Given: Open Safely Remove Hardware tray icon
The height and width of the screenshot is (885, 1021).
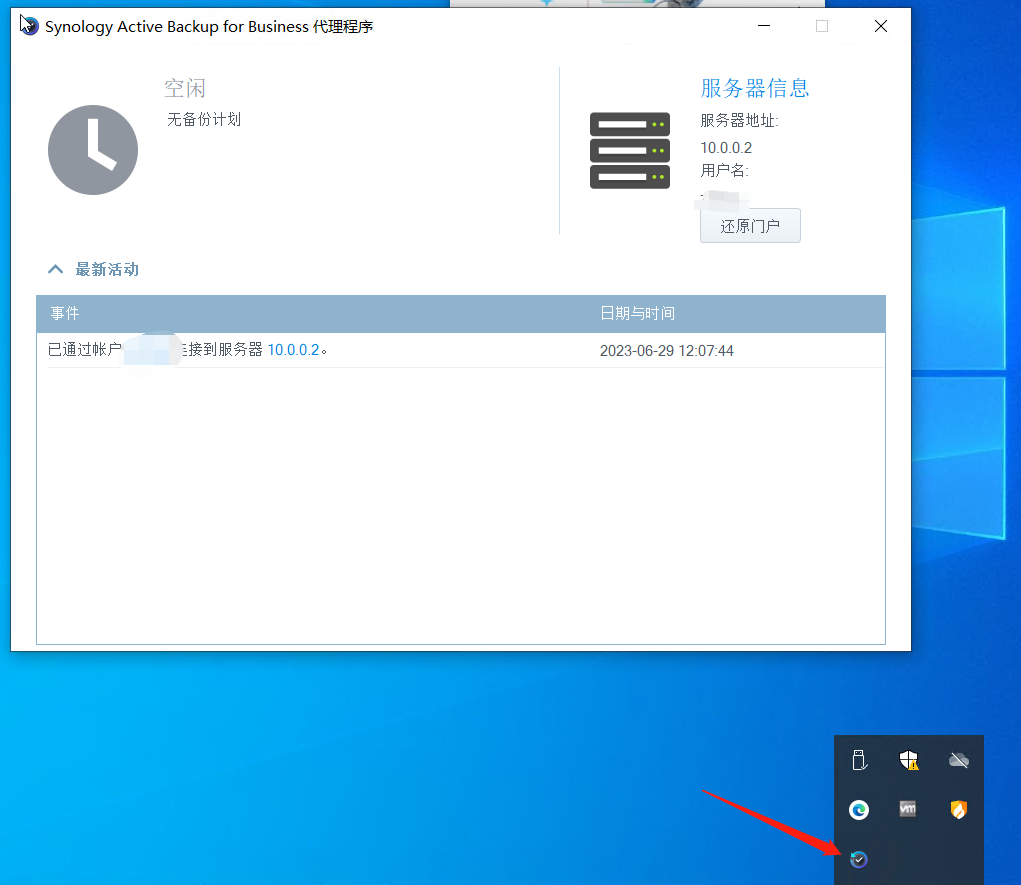Looking at the screenshot, I should tap(860, 760).
